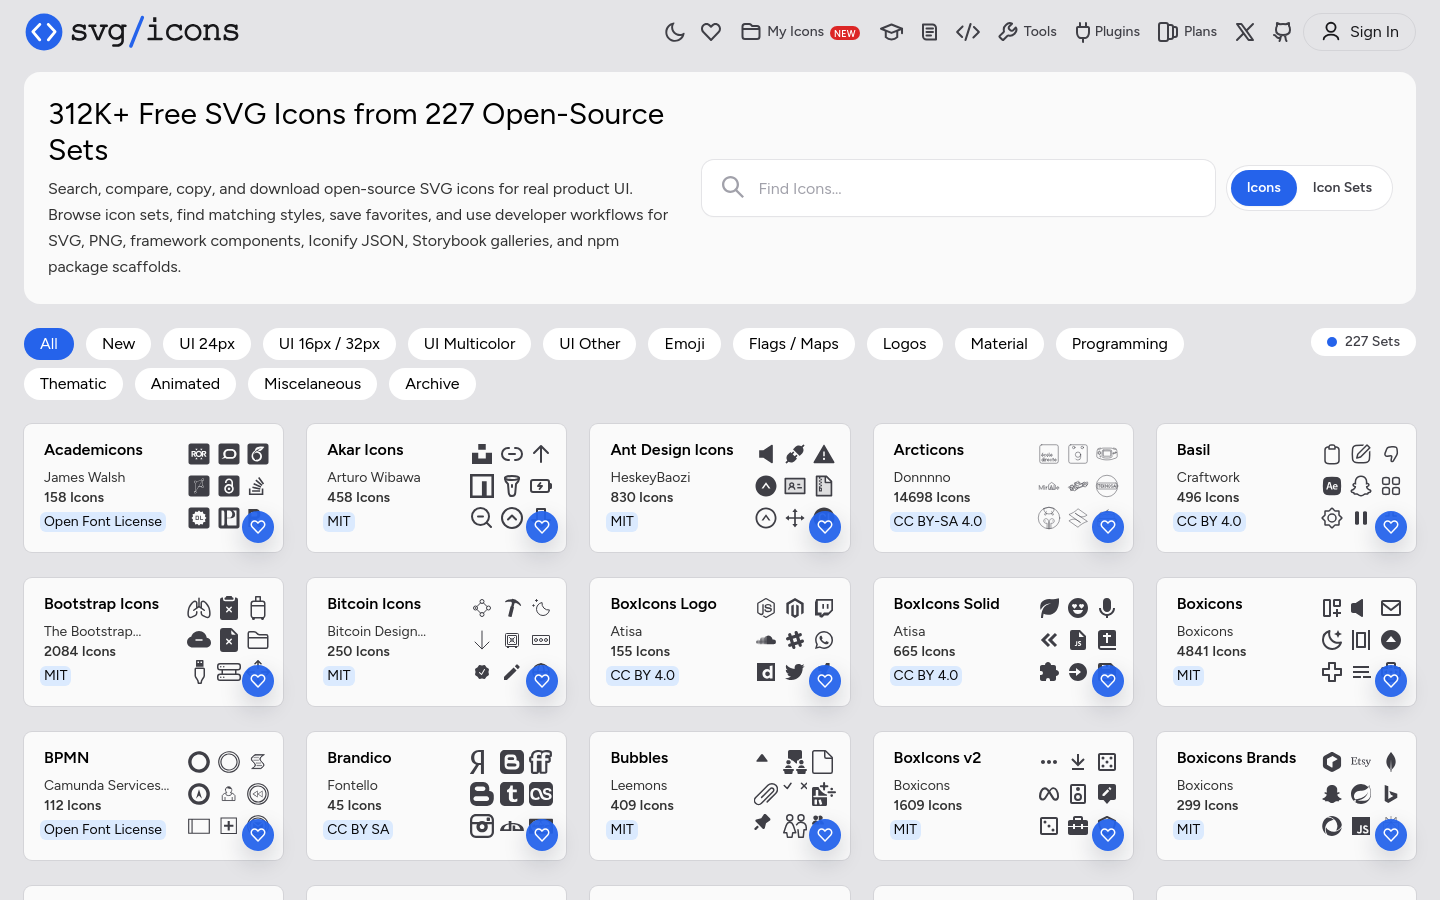Click the author name James Walsh

pos(85,477)
